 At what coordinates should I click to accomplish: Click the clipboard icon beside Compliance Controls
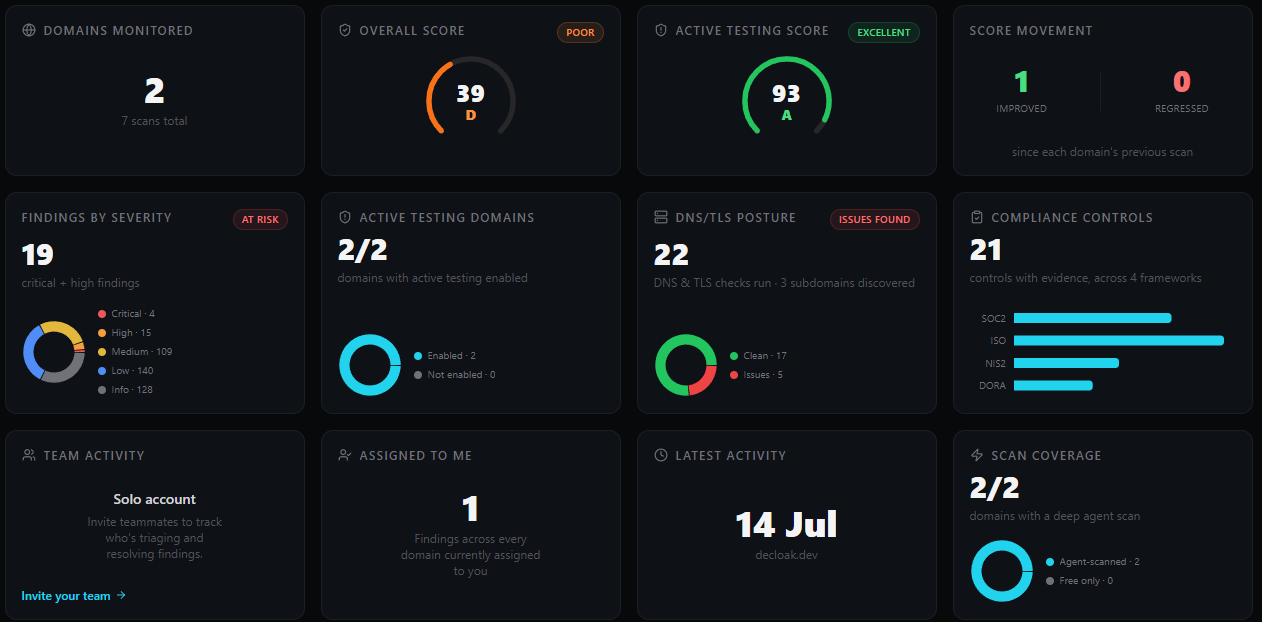coord(977,217)
